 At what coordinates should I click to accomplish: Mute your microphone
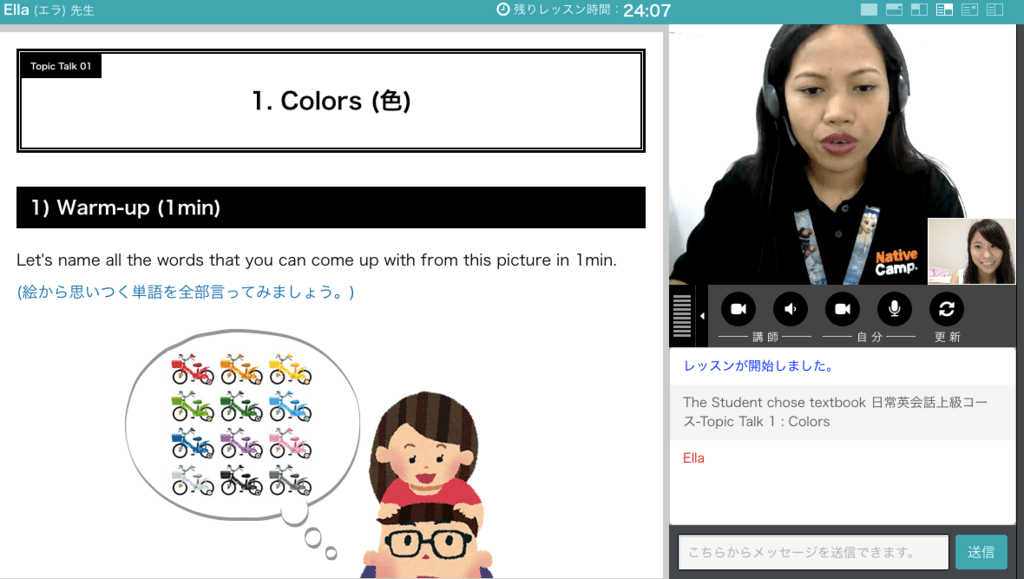[x=895, y=309]
